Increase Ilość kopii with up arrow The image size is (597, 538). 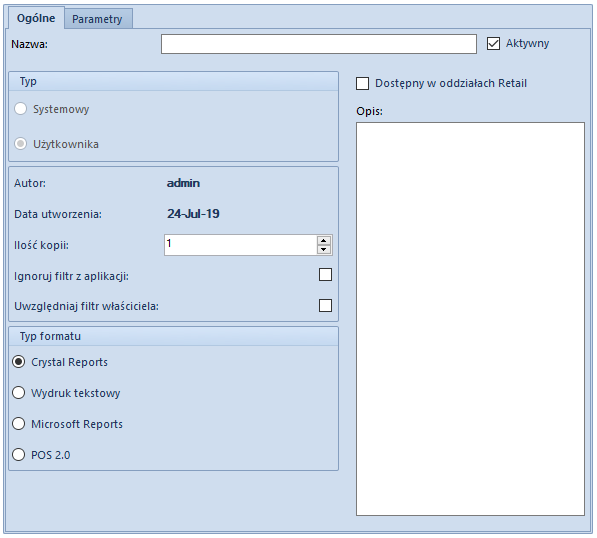click(x=324, y=241)
